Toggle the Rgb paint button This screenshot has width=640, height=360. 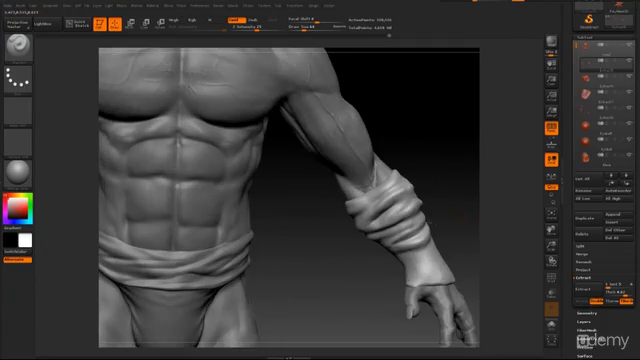click(192, 20)
